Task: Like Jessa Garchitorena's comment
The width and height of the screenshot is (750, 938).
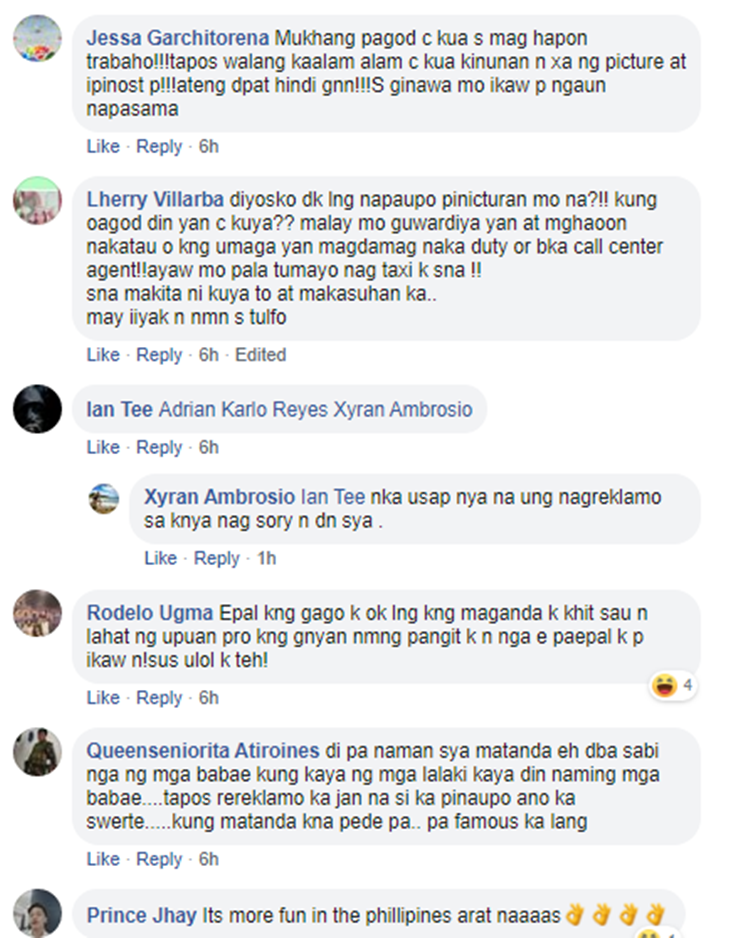Action: 103,147
